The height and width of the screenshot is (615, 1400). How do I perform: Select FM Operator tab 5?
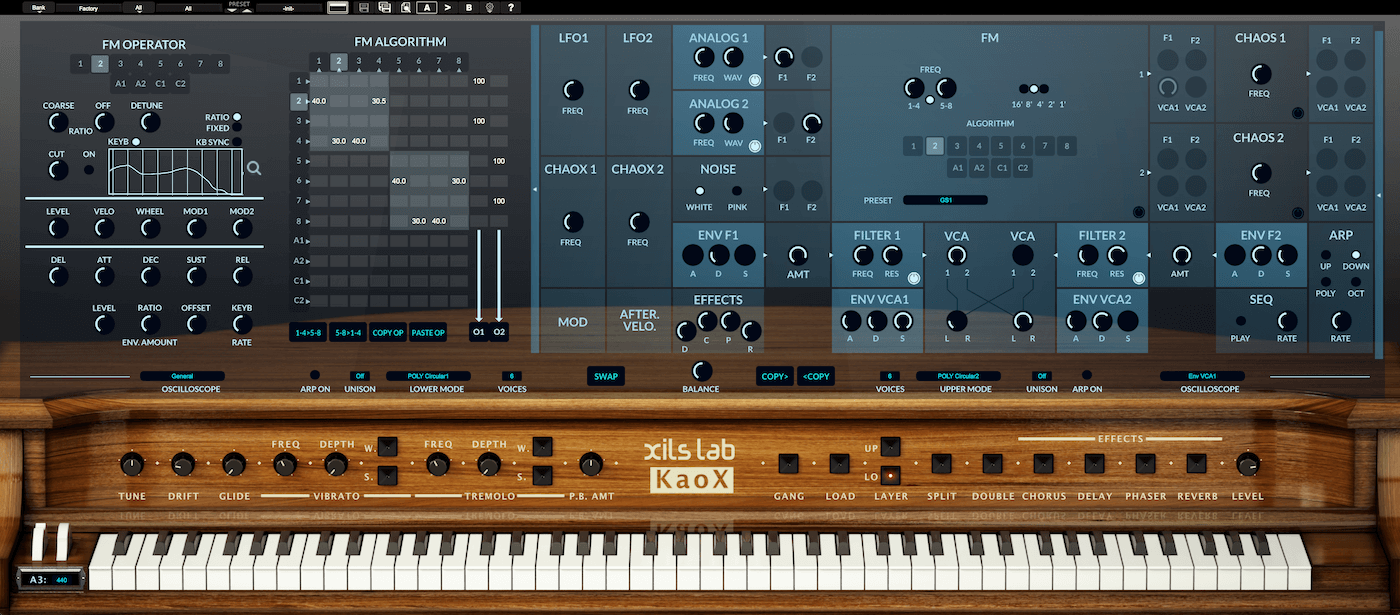pos(161,64)
